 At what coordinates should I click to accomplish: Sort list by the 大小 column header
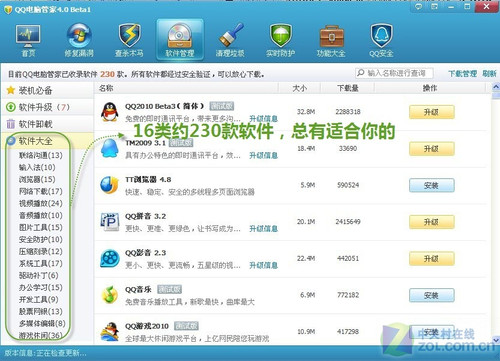point(299,88)
